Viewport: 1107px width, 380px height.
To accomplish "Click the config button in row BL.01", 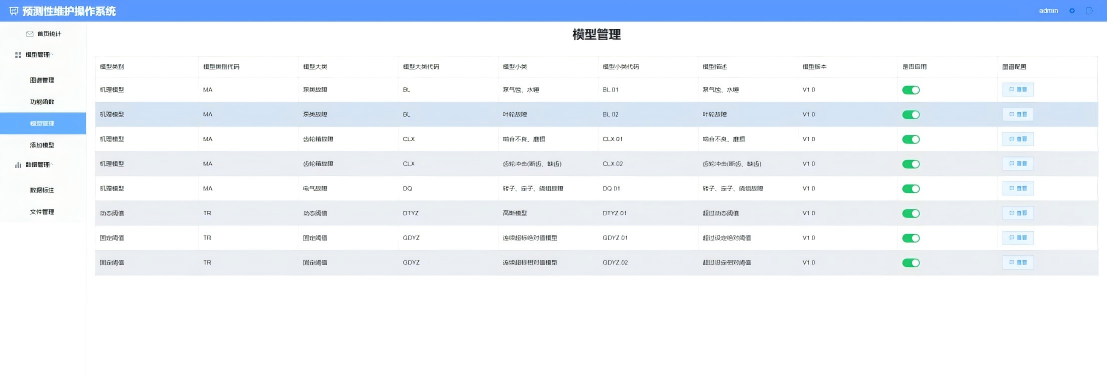I will coord(1017,90).
